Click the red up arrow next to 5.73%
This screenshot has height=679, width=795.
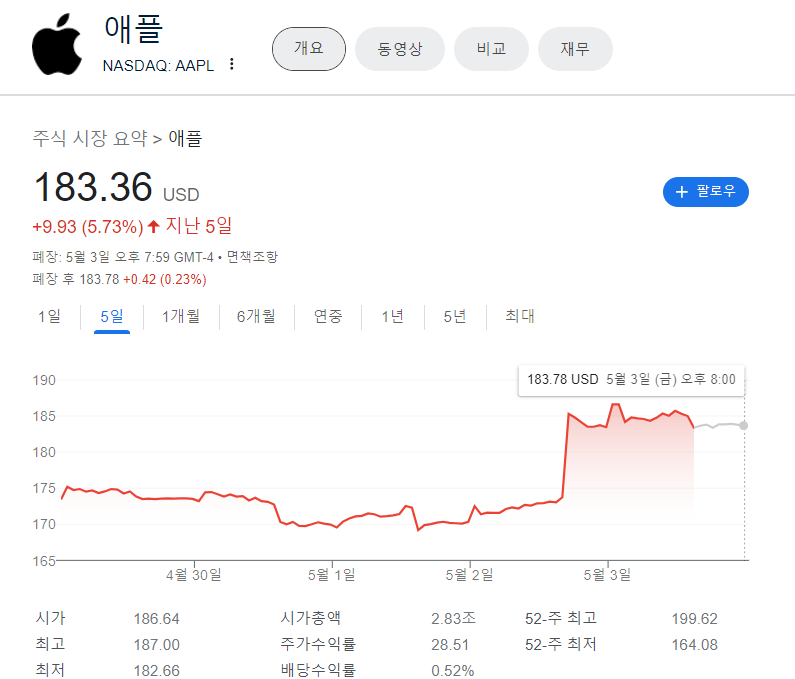tap(154, 226)
